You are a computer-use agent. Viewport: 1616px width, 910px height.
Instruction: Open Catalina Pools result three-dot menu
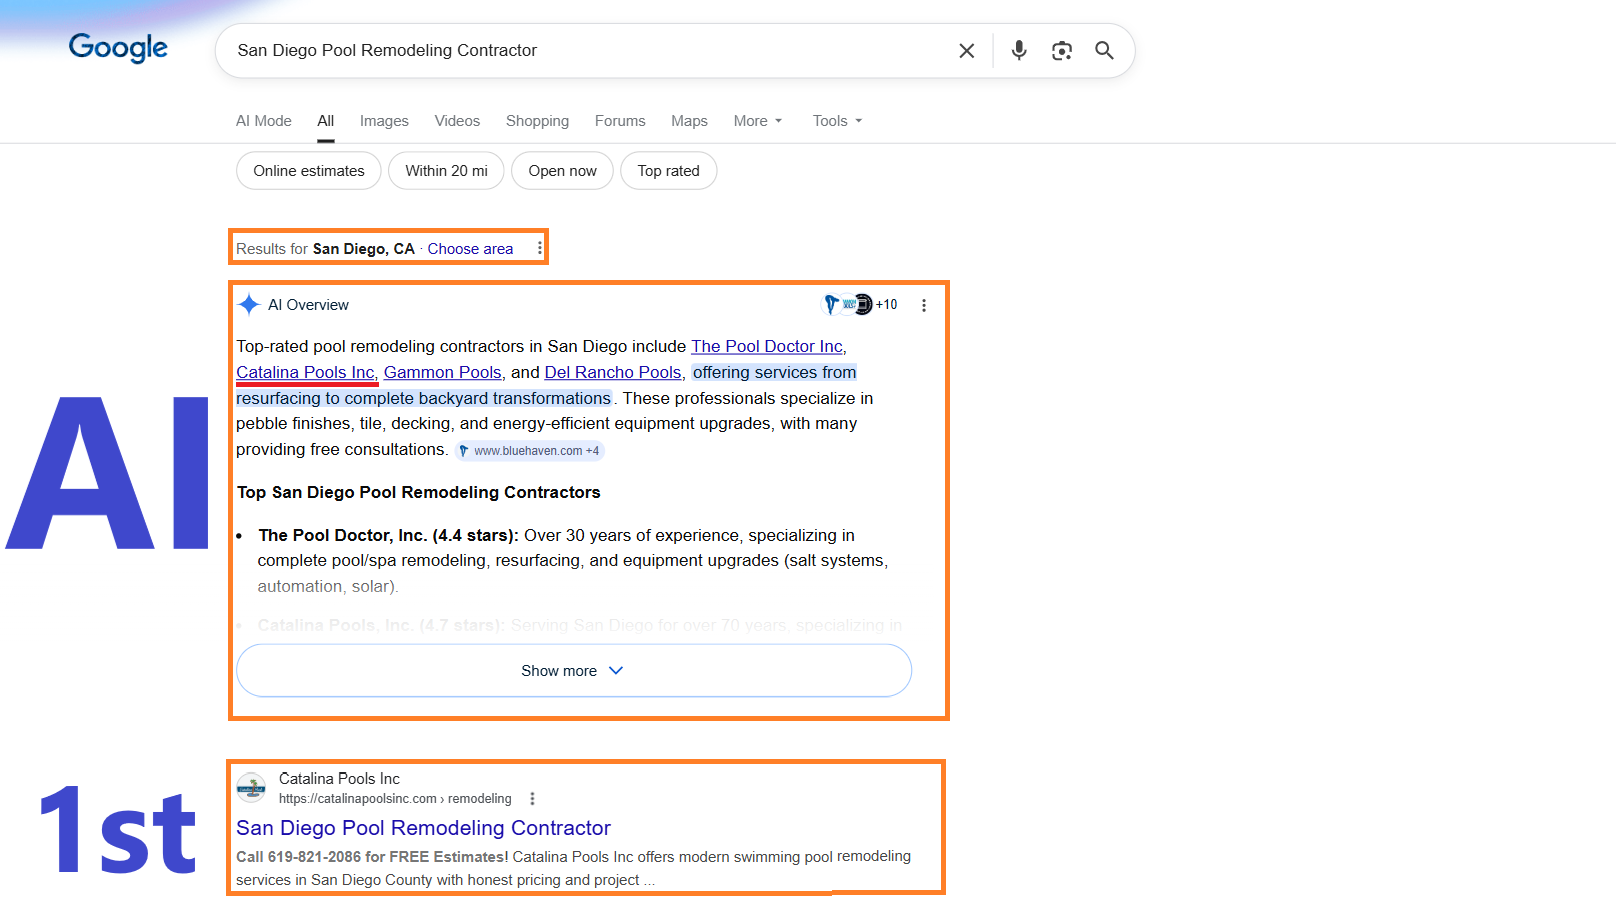[x=532, y=799]
